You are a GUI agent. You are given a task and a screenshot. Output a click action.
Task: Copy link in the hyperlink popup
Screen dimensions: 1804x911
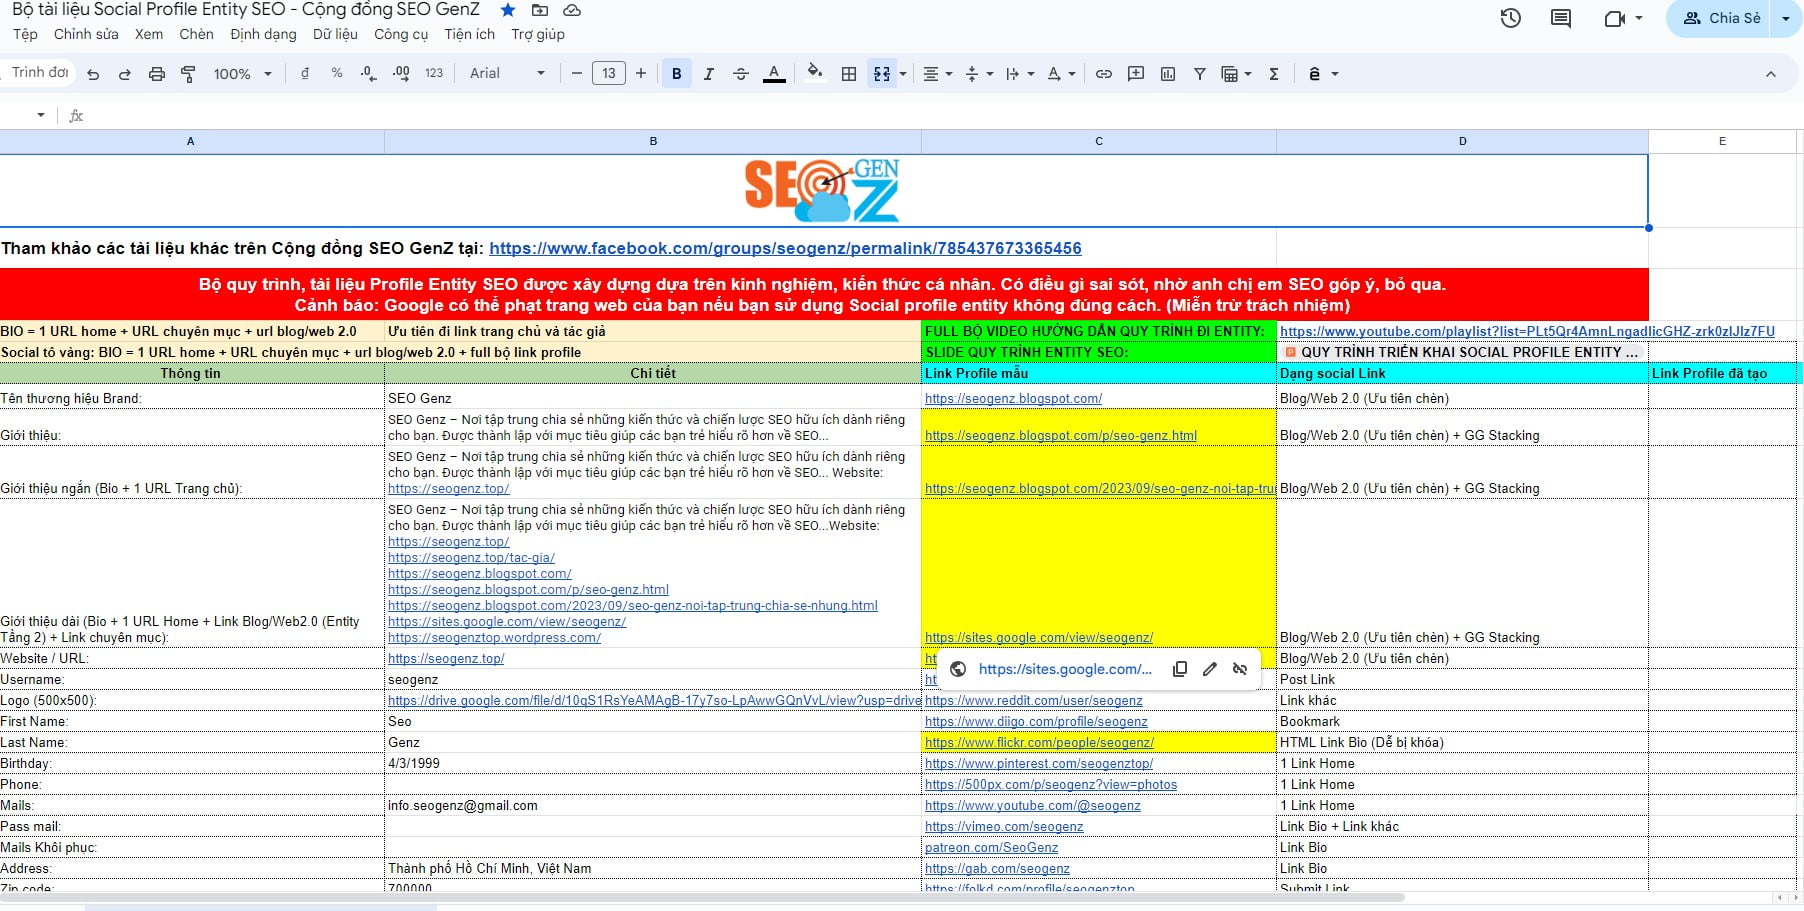point(1180,669)
